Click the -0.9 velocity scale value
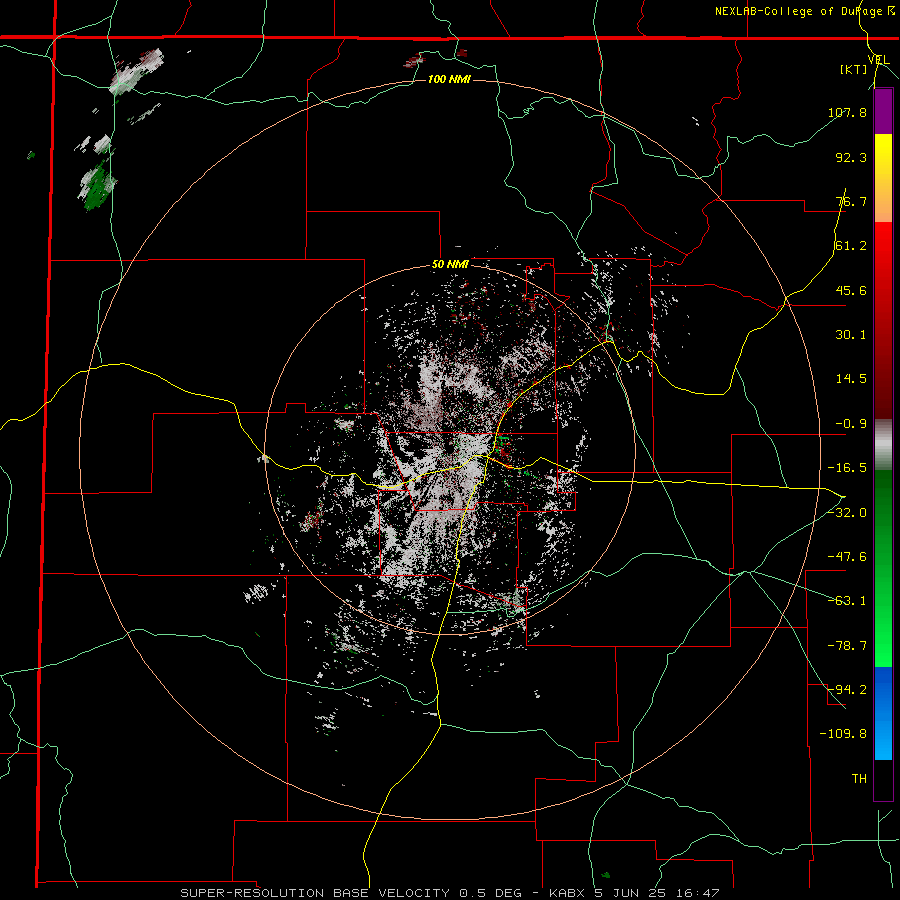This screenshot has height=900, width=900. (851, 424)
